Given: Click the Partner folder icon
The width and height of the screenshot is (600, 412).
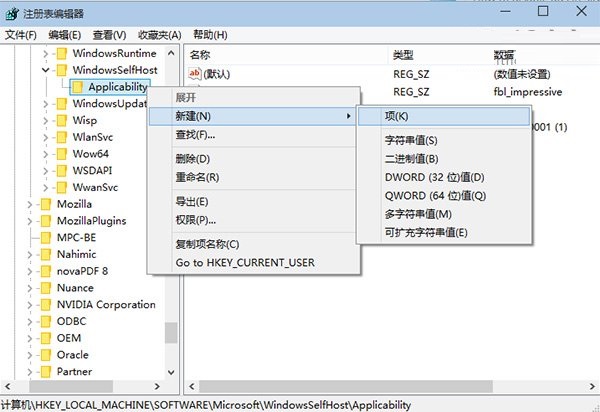Looking at the screenshot, I should (x=46, y=372).
